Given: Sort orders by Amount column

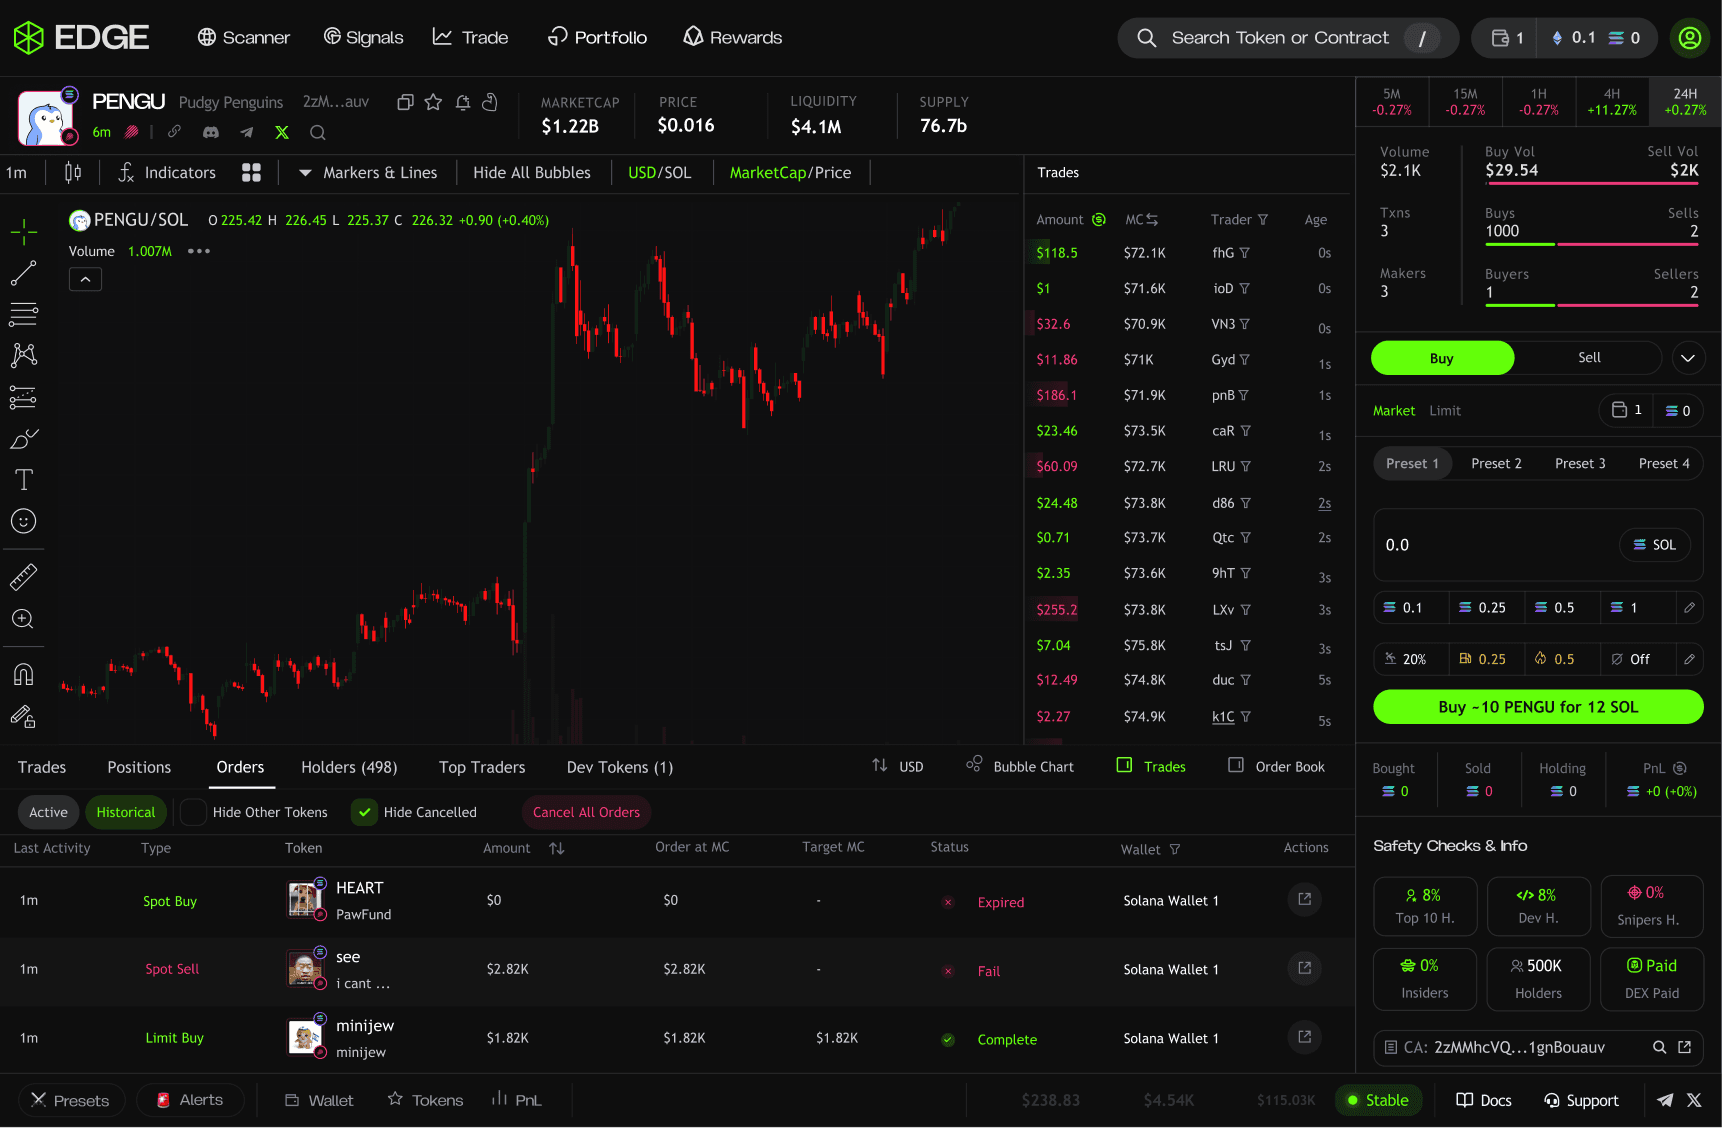Looking at the screenshot, I should [x=557, y=848].
